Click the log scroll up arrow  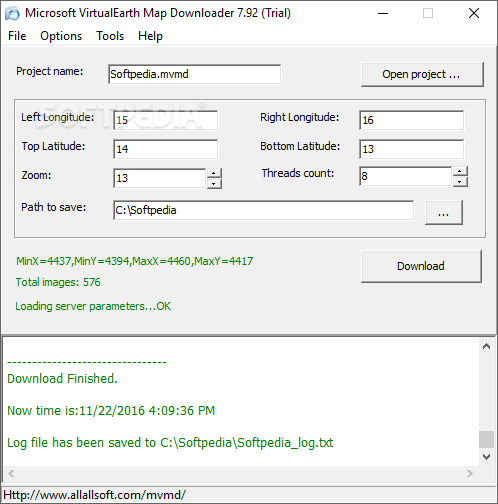click(x=486, y=346)
